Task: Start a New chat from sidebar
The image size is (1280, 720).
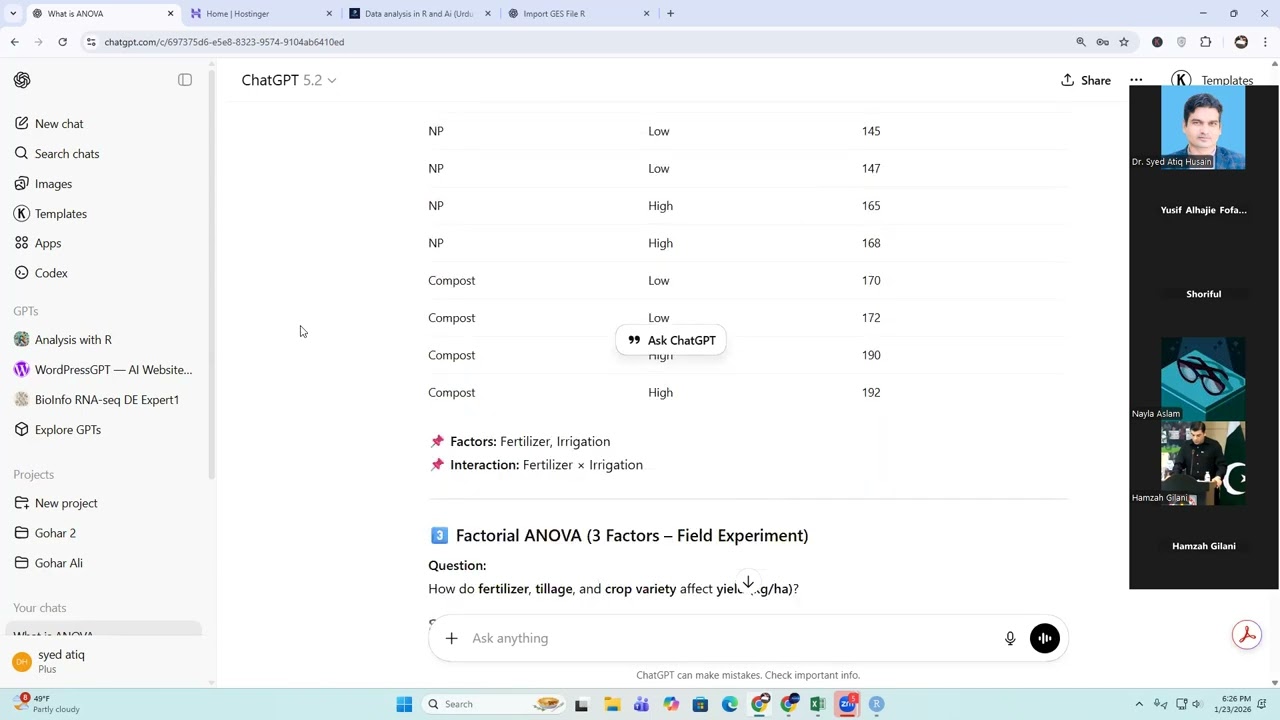Action: coord(59,124)
